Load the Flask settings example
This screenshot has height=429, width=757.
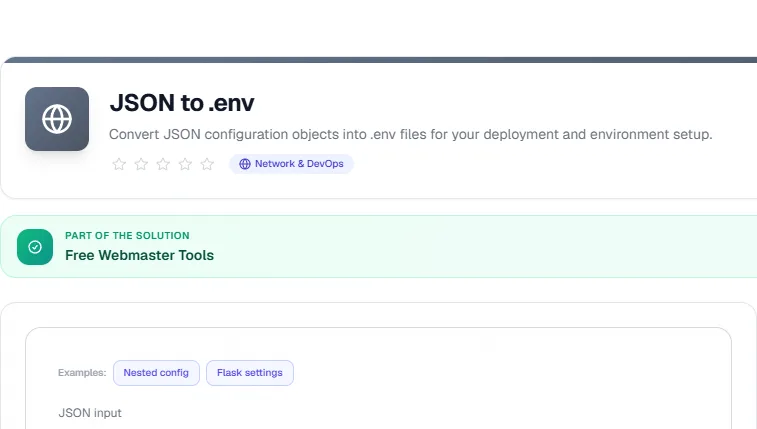coord(250,373)
